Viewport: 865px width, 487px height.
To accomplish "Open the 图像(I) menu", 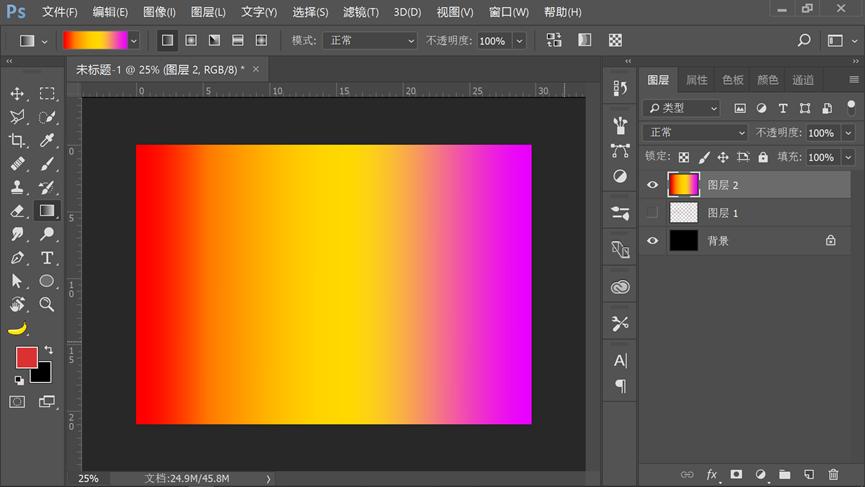I will click(x=159, y=12).
